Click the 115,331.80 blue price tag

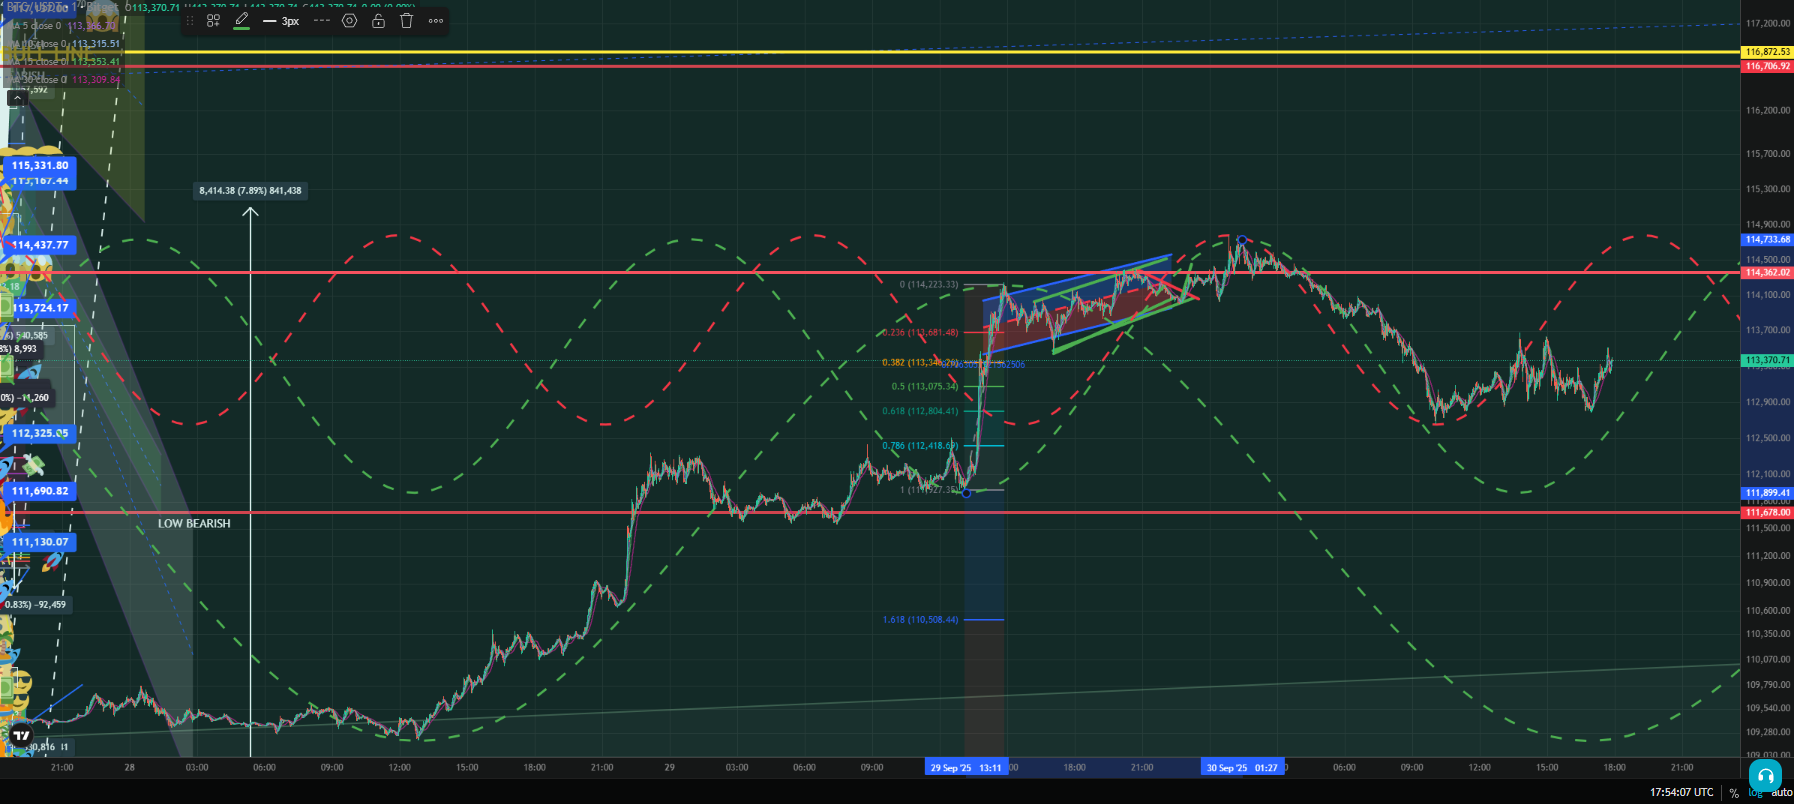(40, 166)
